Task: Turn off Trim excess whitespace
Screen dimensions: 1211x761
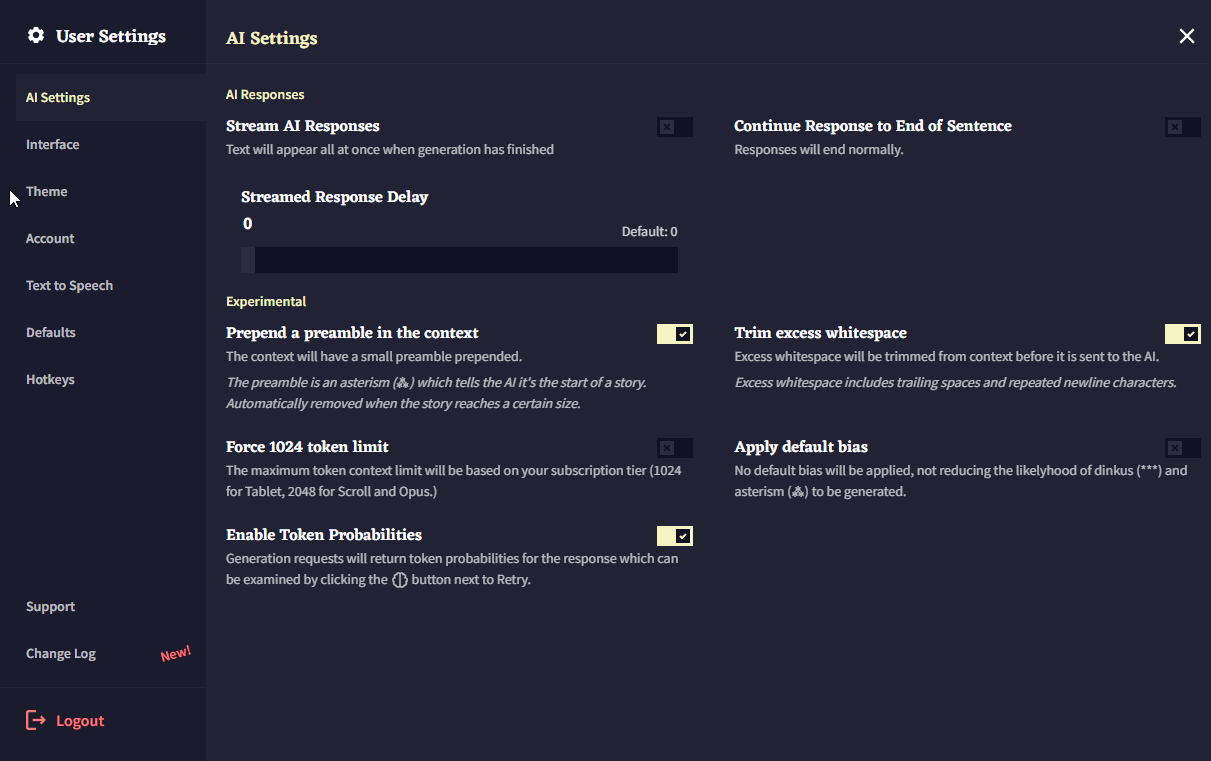Action: click(1182, 334)
